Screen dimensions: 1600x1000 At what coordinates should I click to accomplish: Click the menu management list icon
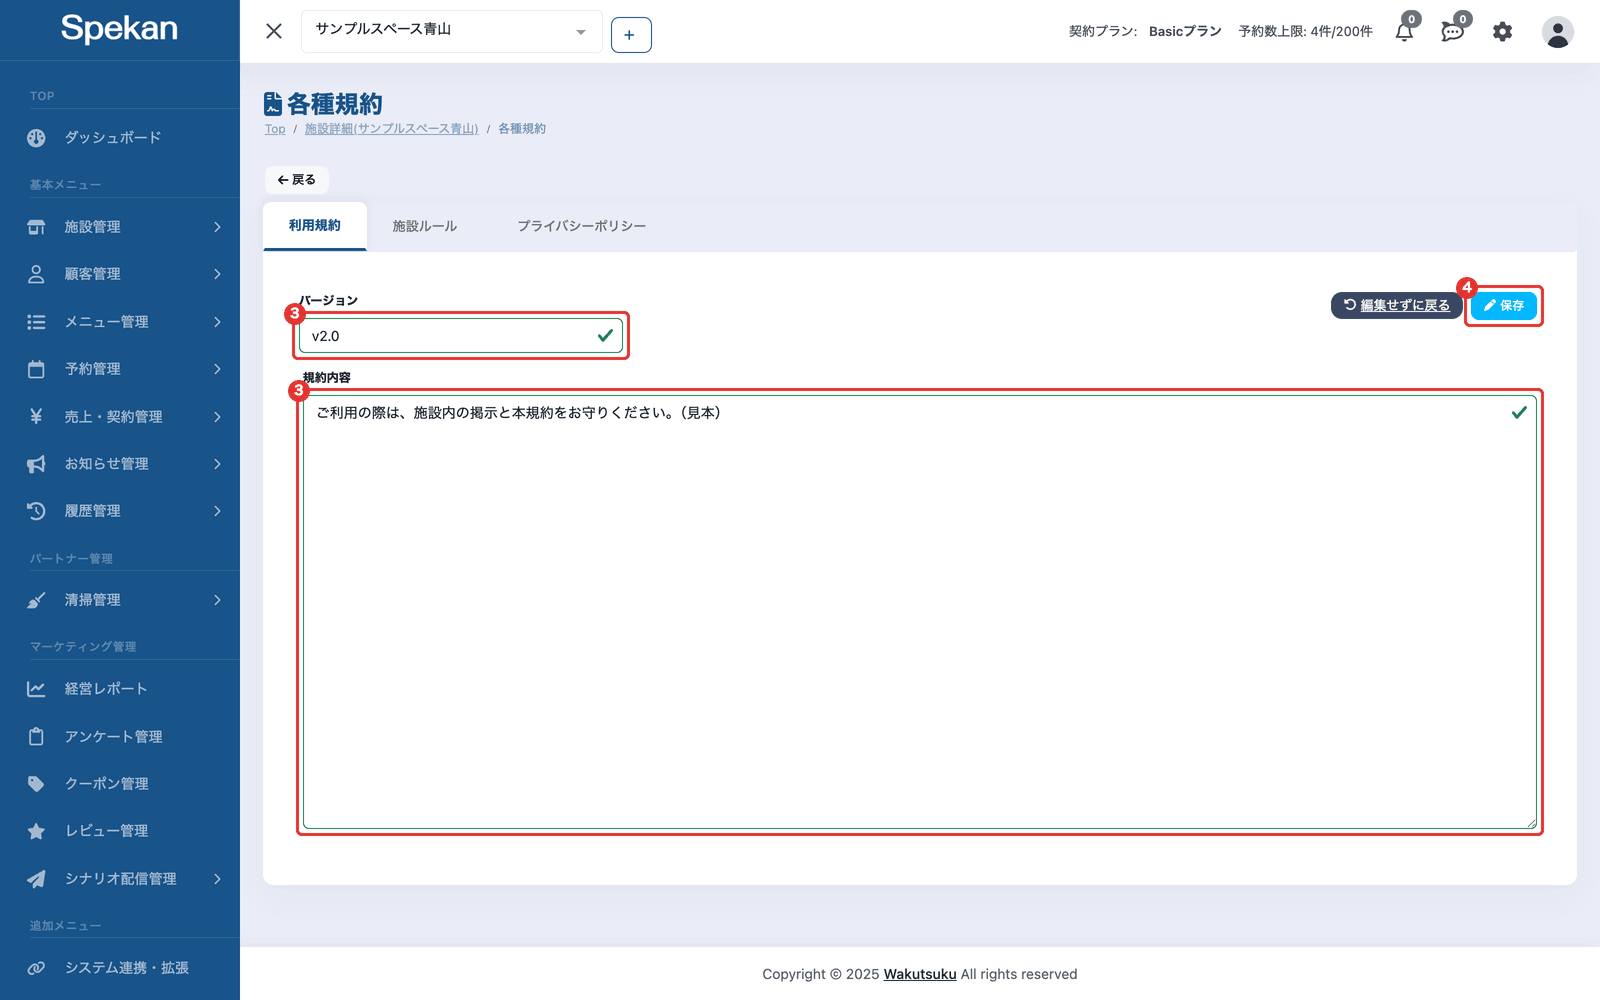click(36, 322)
